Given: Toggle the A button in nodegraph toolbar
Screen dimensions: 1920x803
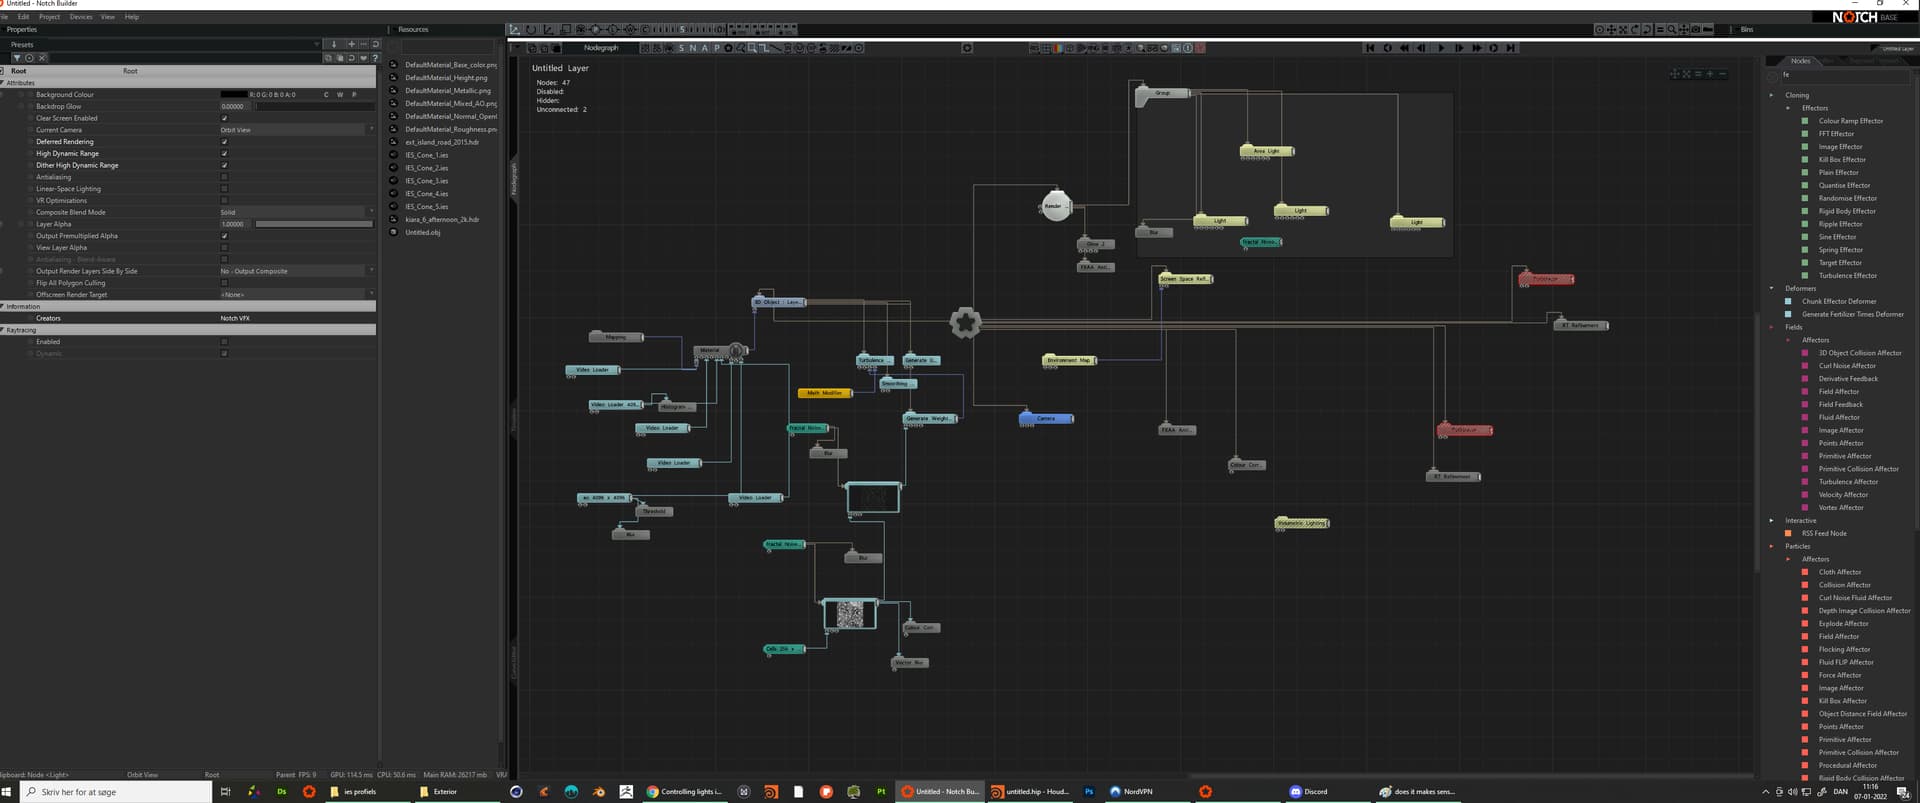Looking at the screenshot, I should click(x=705, y=48).
